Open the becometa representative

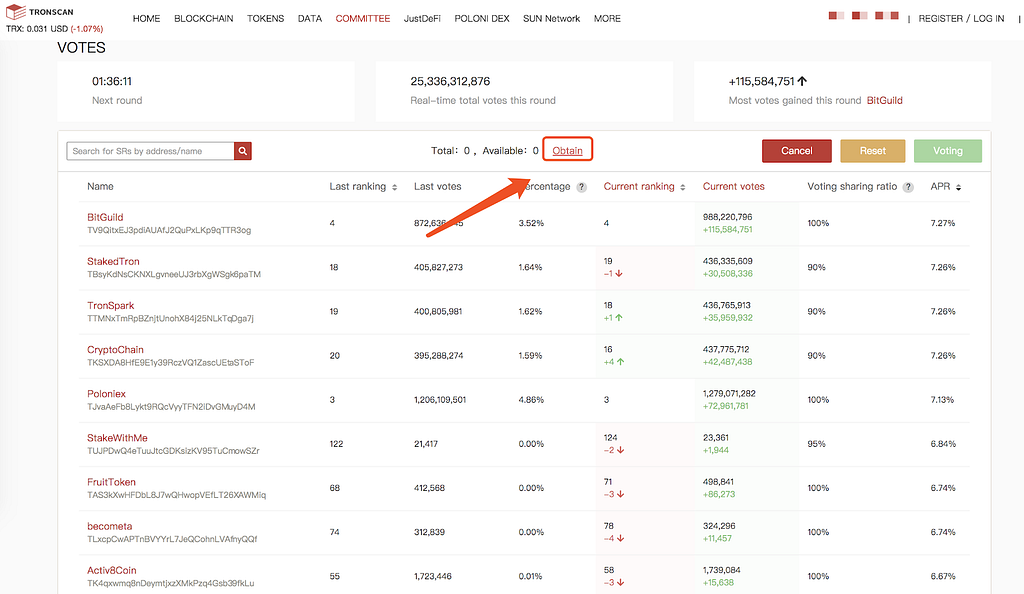(x=109, y=526)
